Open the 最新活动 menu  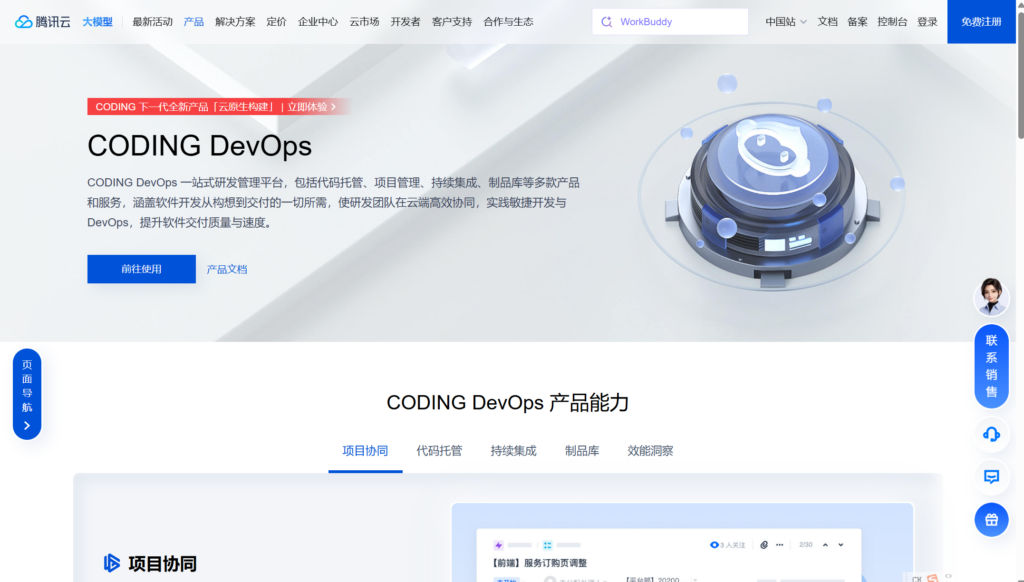[x=152, y=22]
